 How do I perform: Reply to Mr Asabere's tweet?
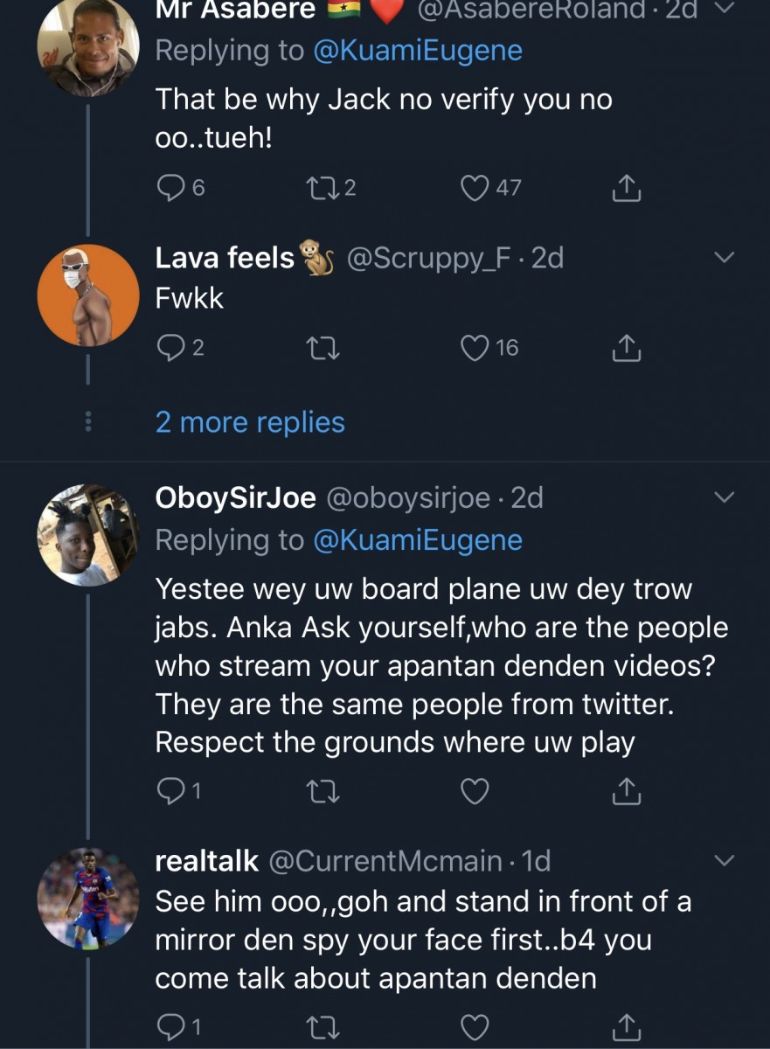click(169, 187)
